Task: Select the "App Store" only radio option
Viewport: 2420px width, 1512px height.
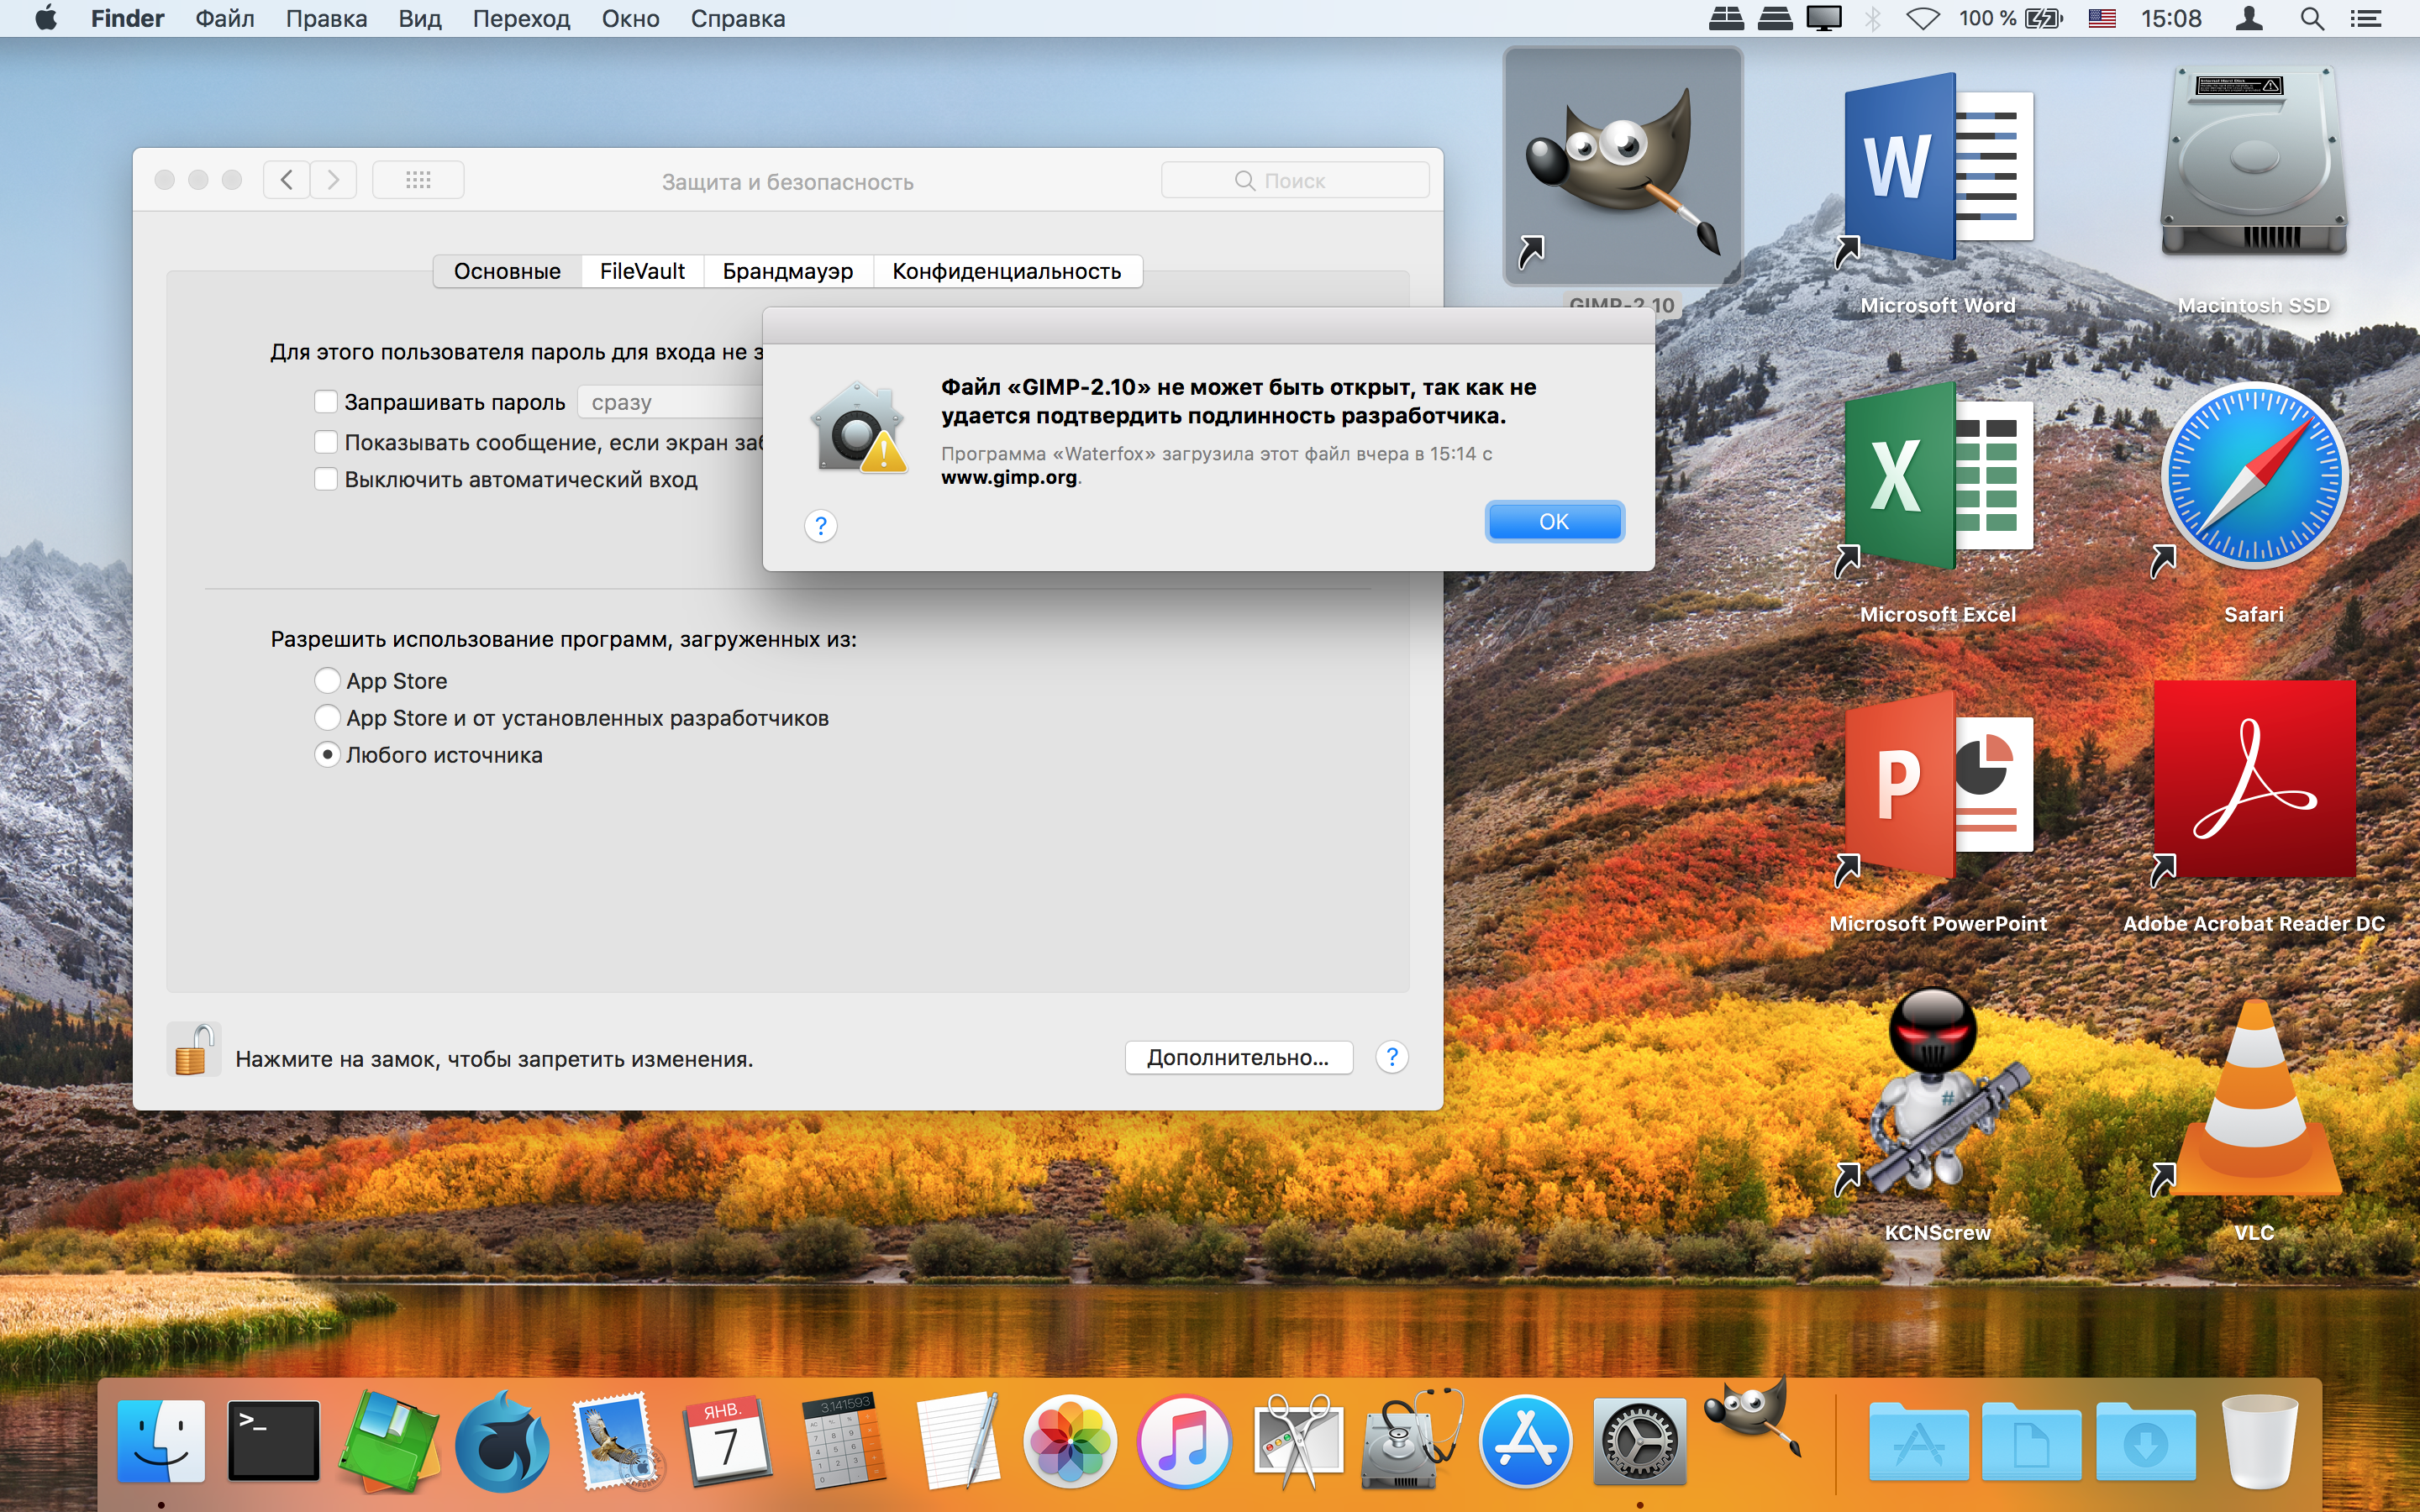Action: tap(327, 681)
